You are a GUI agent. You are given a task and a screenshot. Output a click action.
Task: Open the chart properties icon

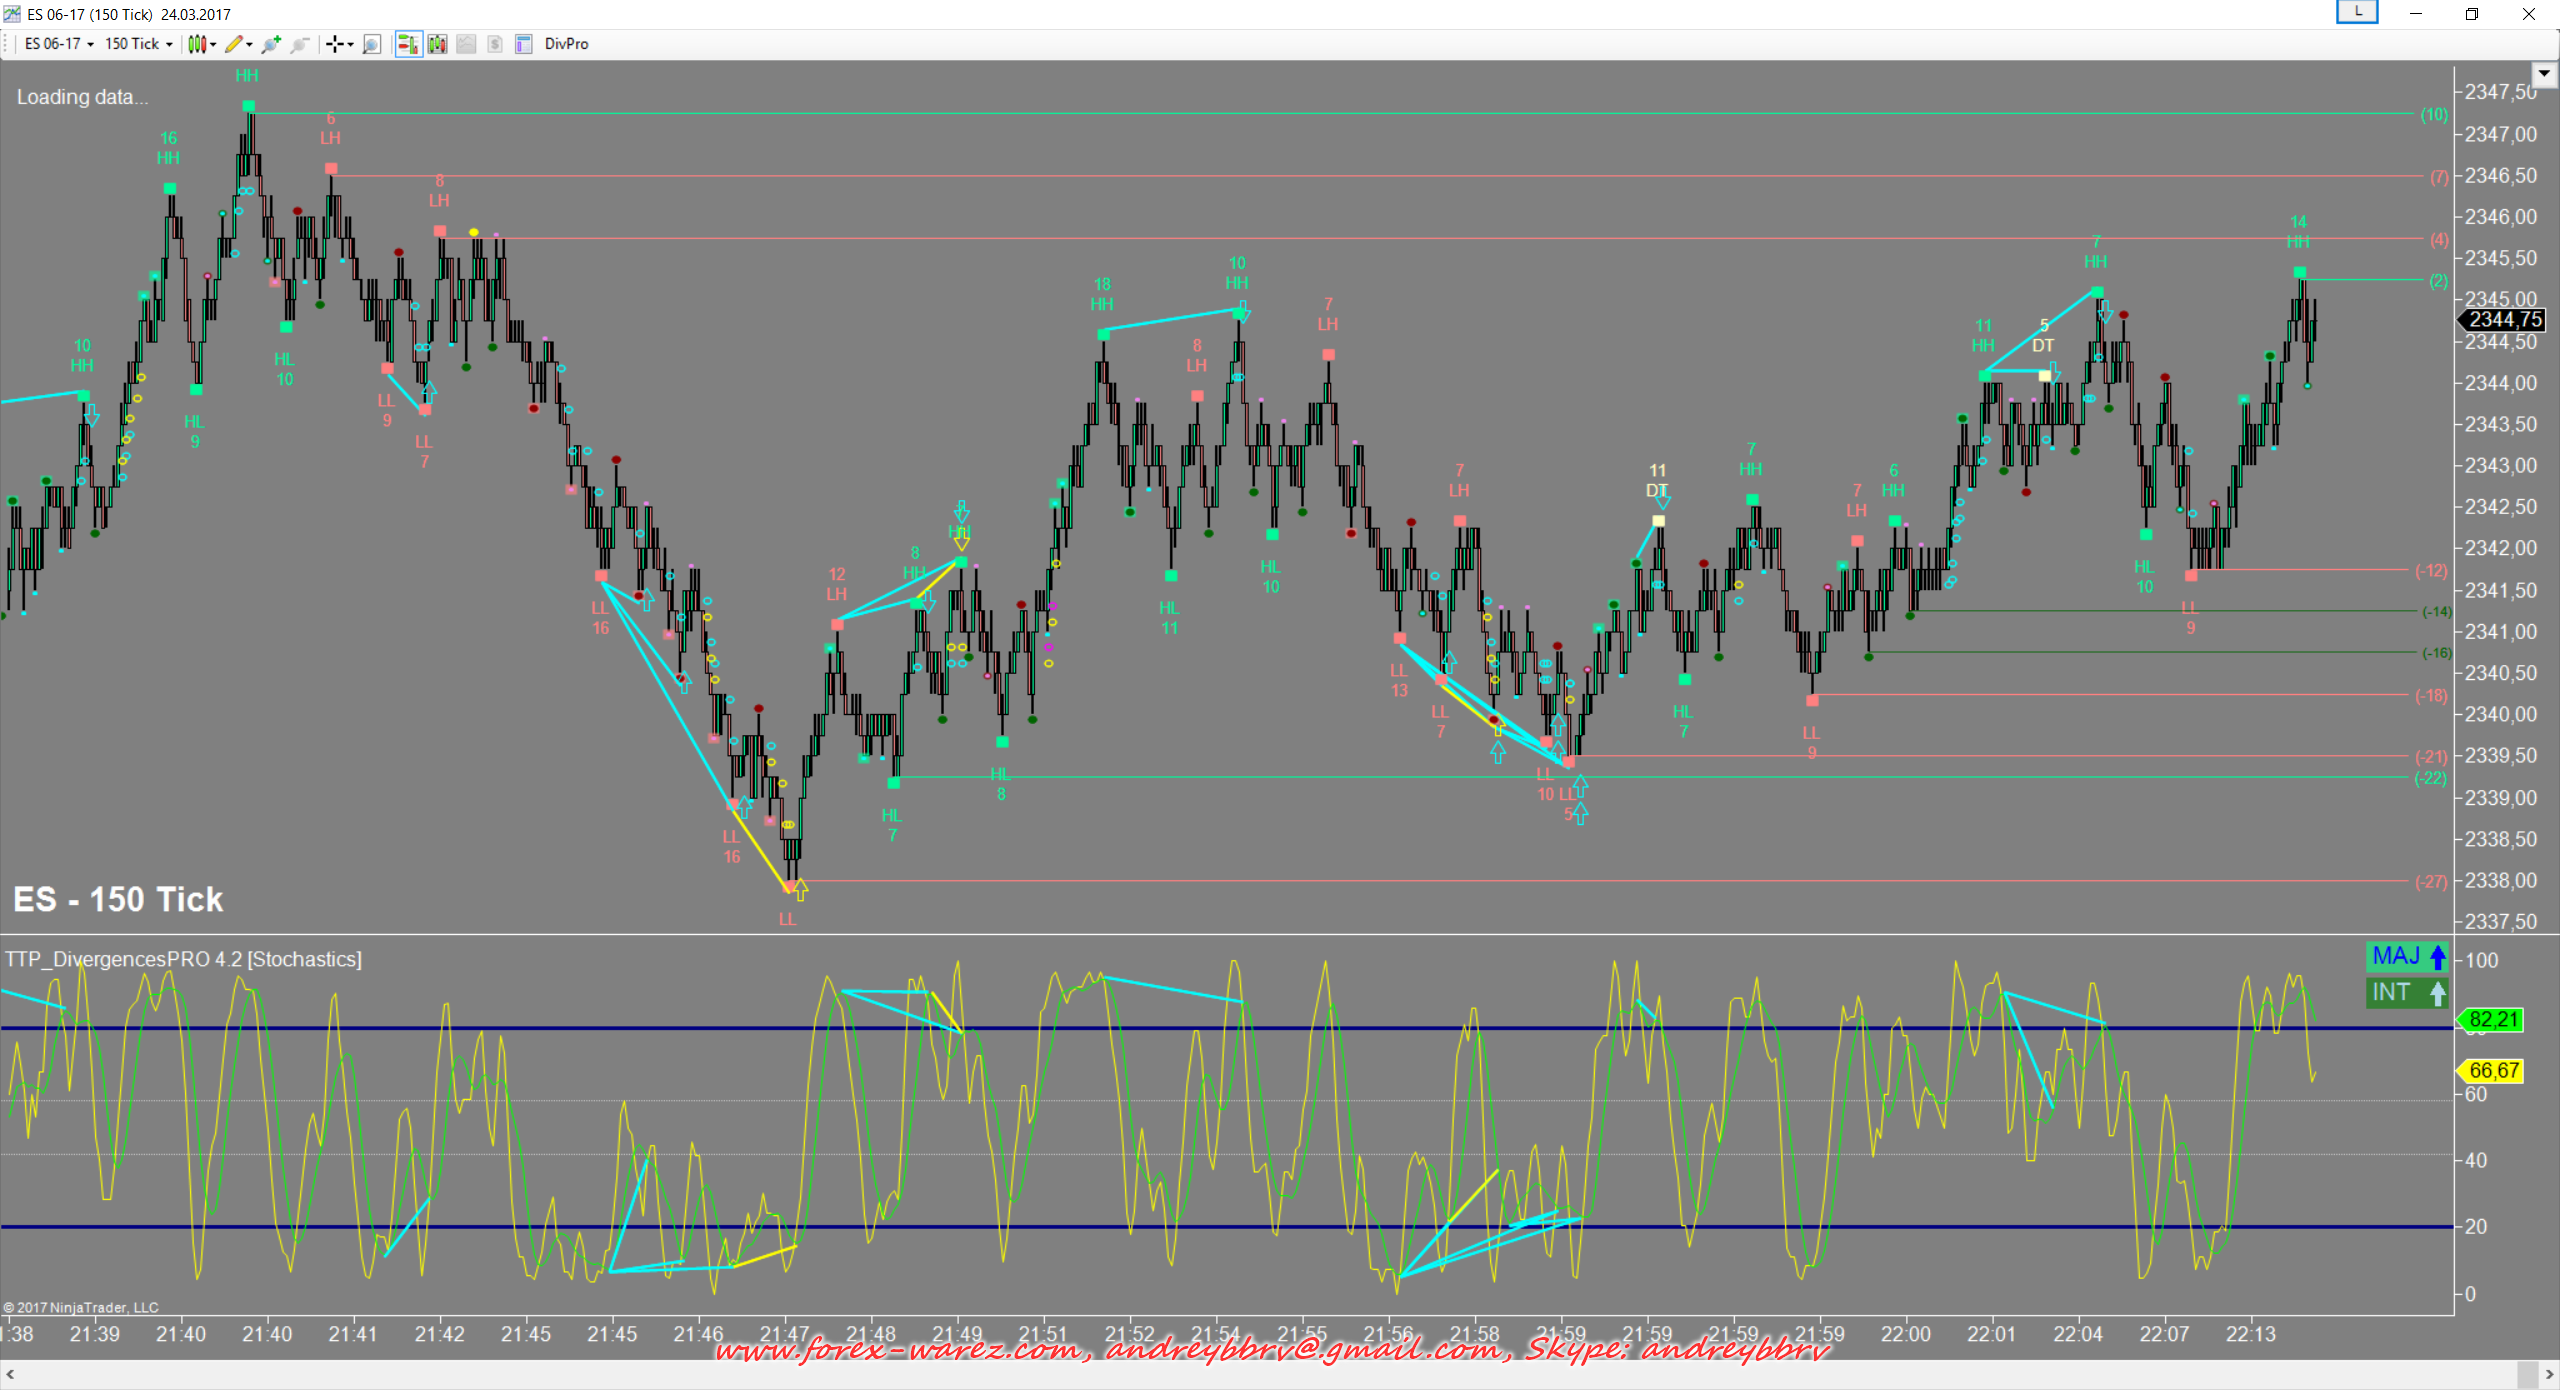pos(524,44)
